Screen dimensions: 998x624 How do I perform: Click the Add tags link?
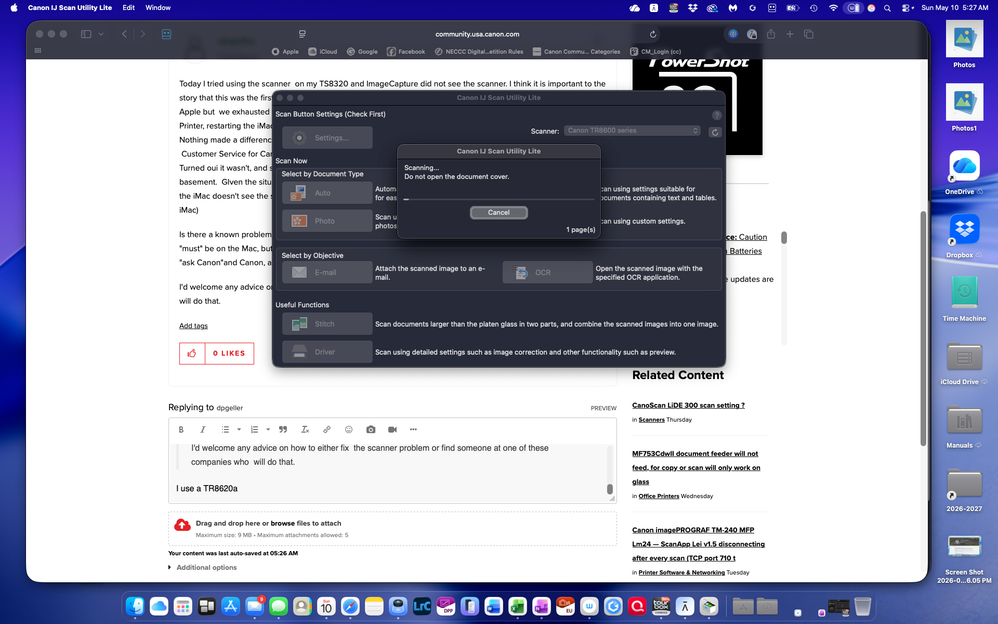pos(193,325)
